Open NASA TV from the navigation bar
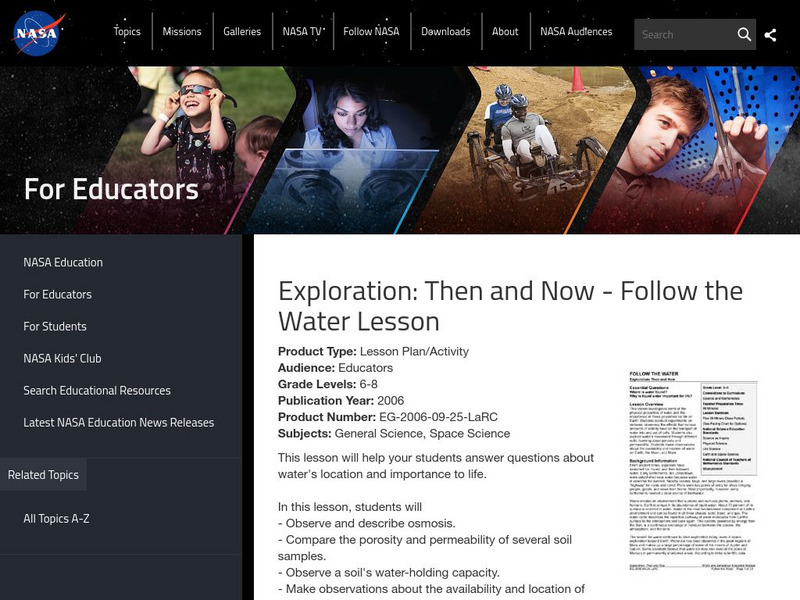Viewport: 800px width, 600px height. (300, 31)
